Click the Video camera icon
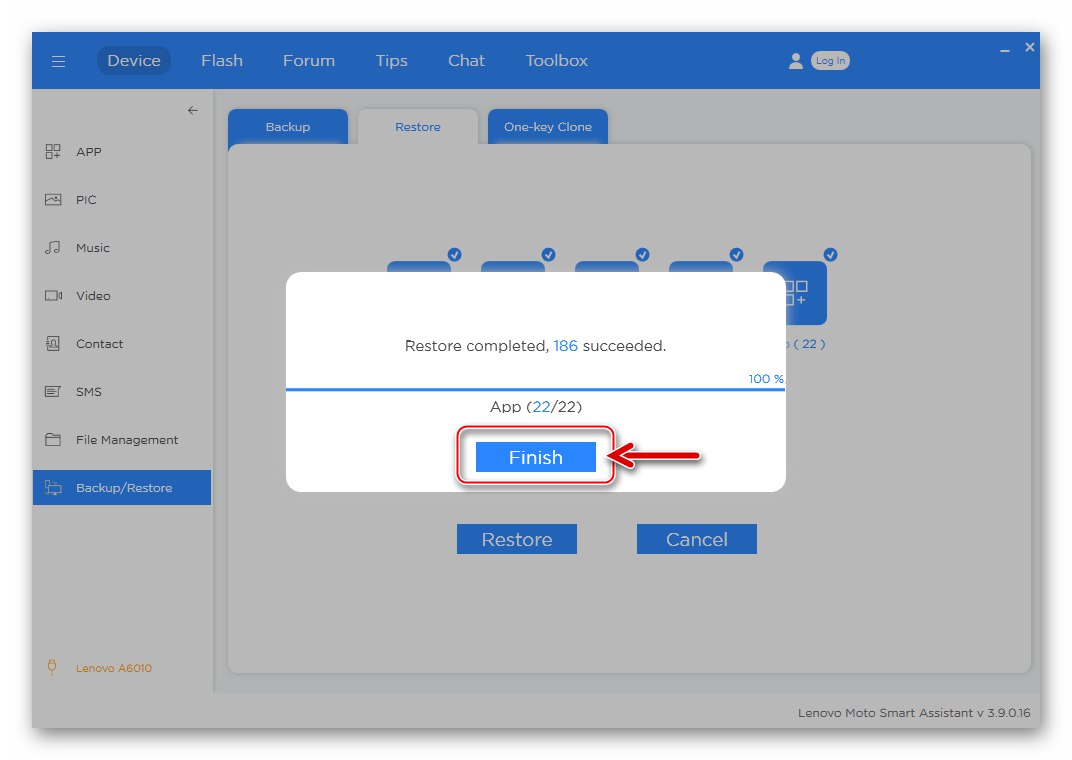 pos(53,295)
